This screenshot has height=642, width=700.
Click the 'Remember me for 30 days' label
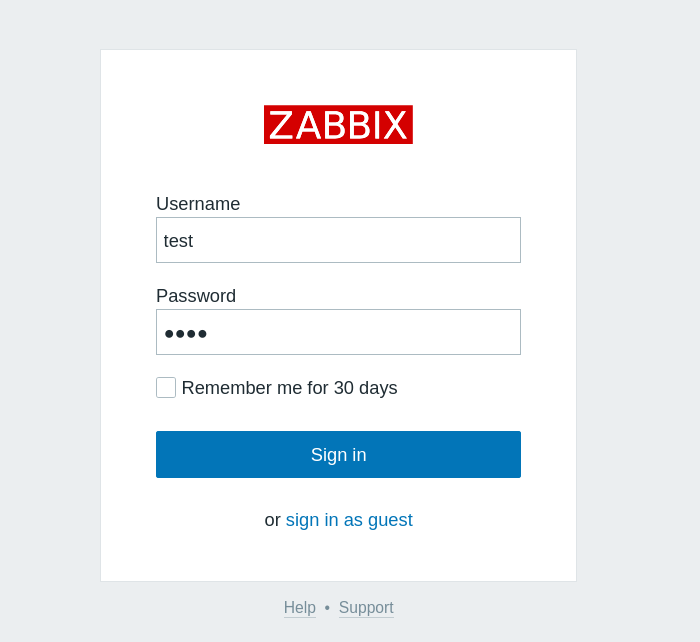click(289, 388)
